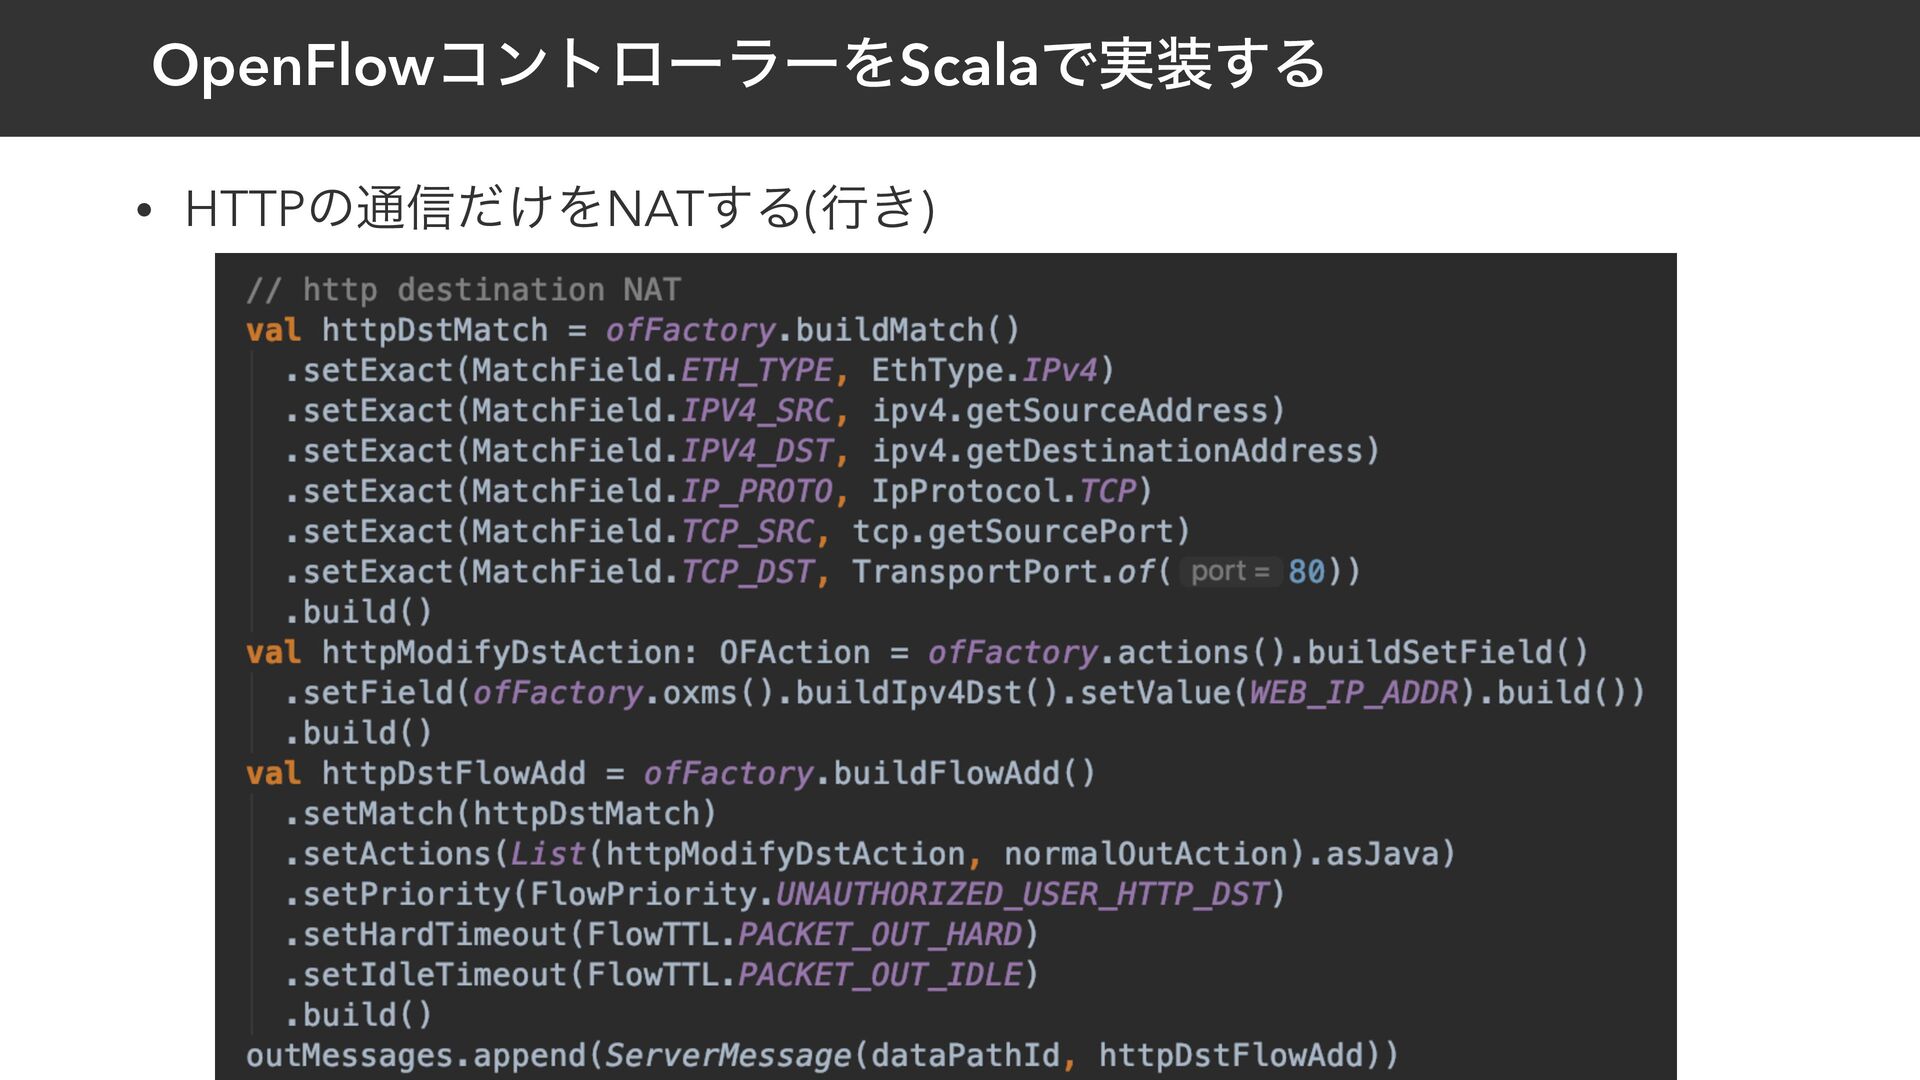Click the comment '// http destination NAT'
Viewport: 1920px width, 1080px height.
pos(463,290)
